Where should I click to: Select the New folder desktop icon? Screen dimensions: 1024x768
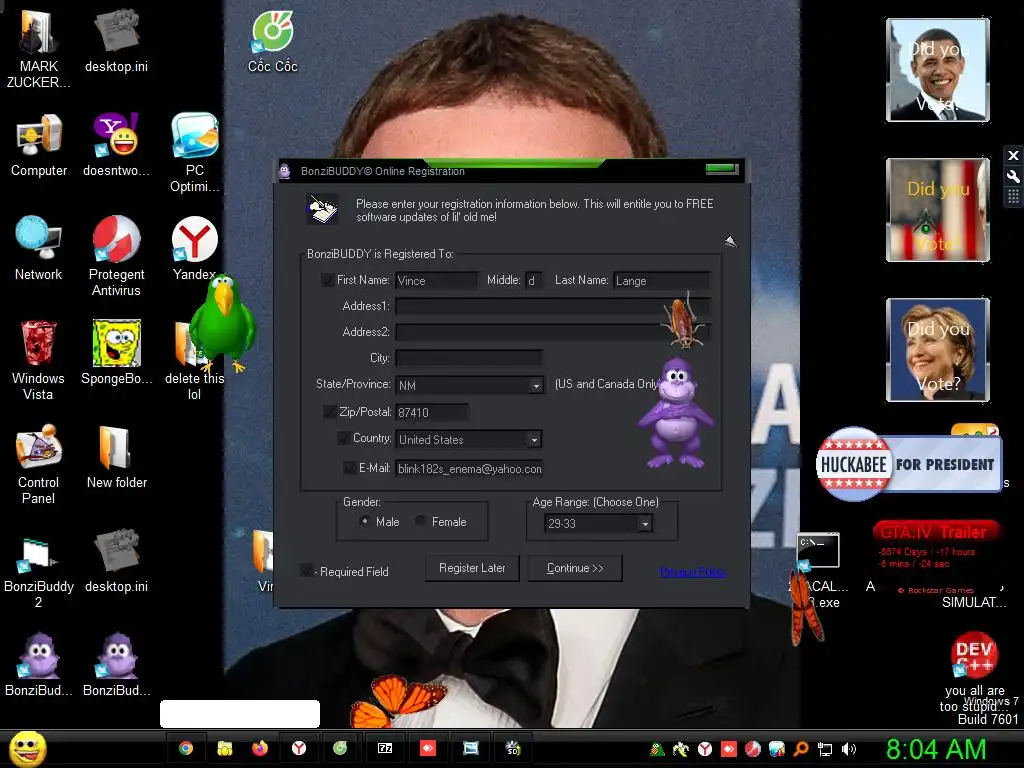pyautogui.click(x=116, y=456)
